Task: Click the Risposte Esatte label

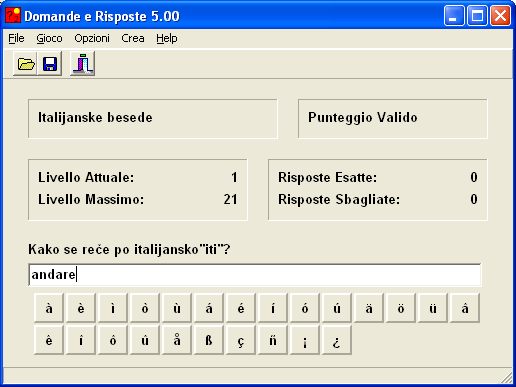Action: coord(328,177)
